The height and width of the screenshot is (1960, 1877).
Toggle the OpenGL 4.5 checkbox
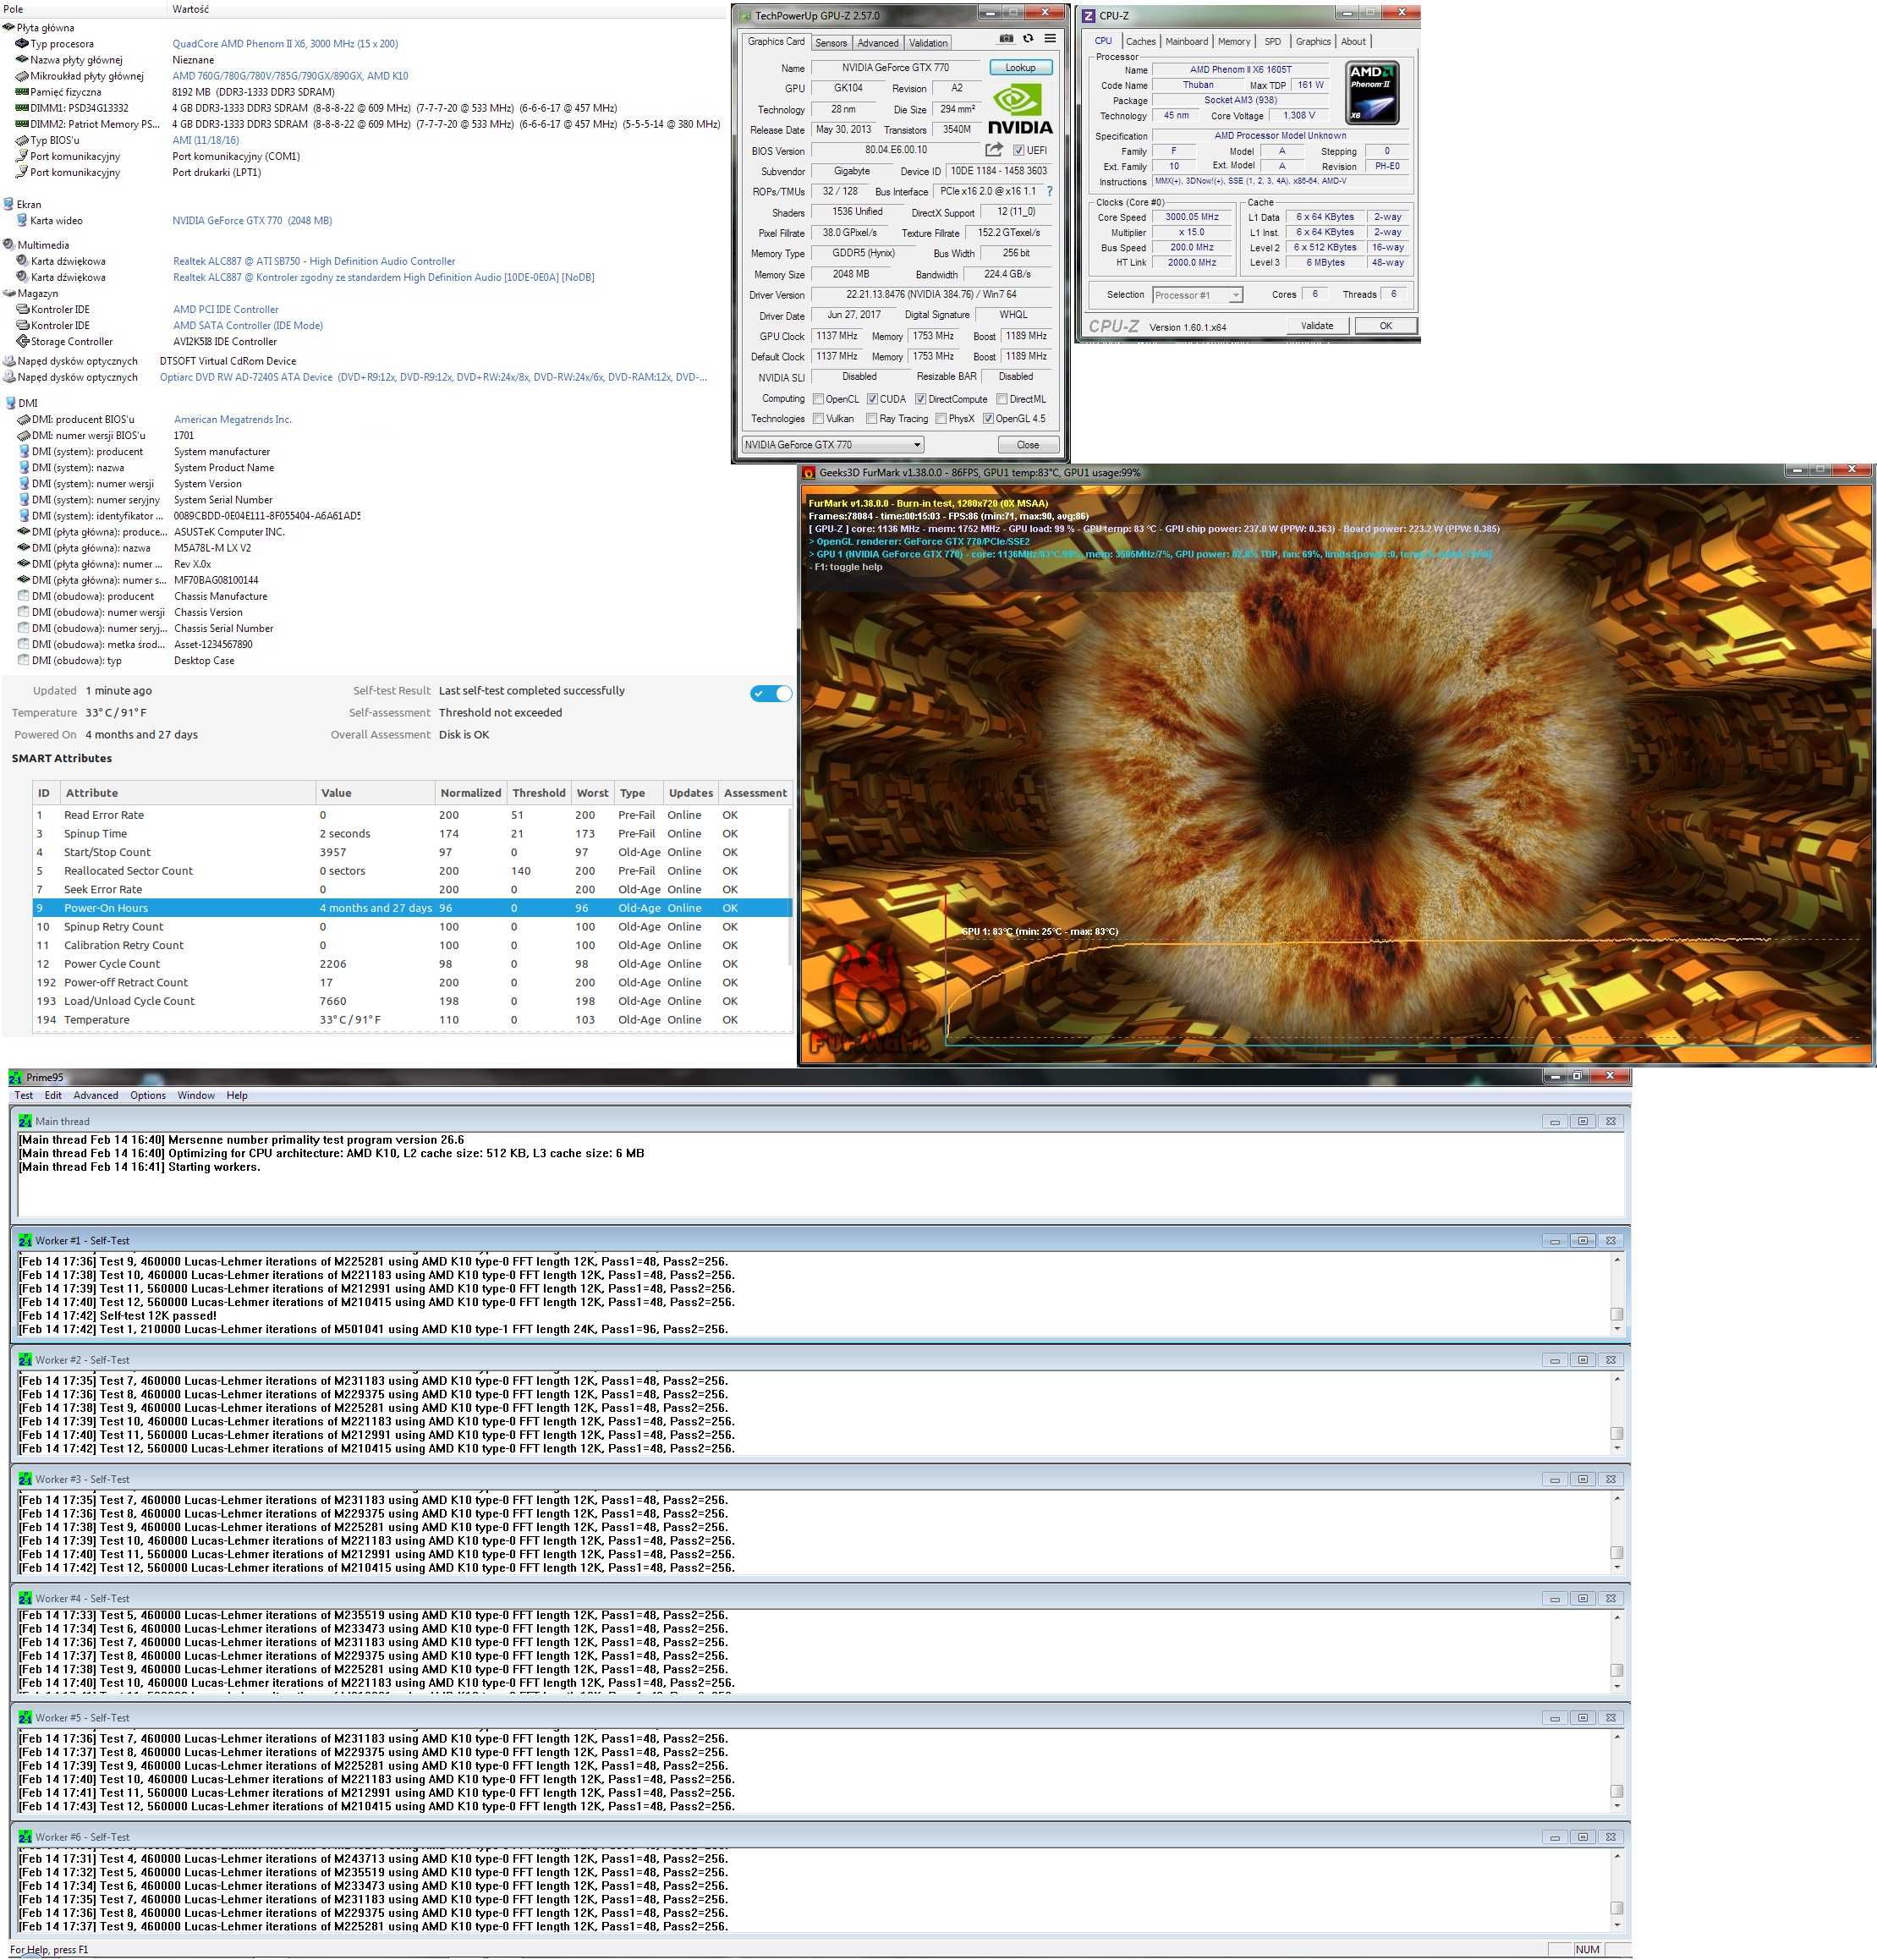click(x=988, y=419)
